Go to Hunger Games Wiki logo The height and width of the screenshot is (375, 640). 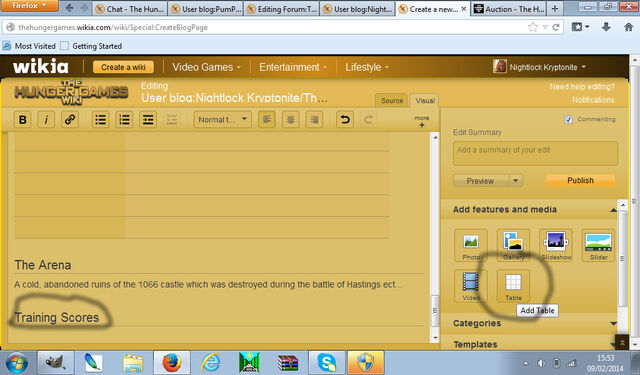coord(71,93)
